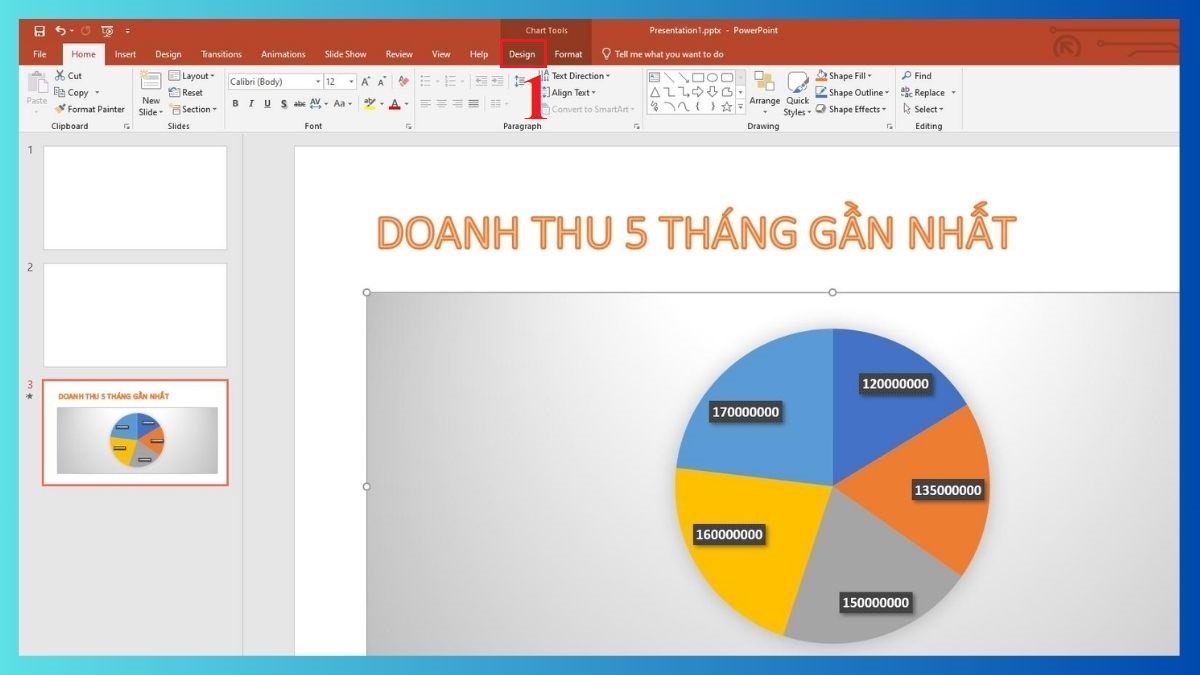
Task: Toggle center text alignment
Action: point(440,103)
